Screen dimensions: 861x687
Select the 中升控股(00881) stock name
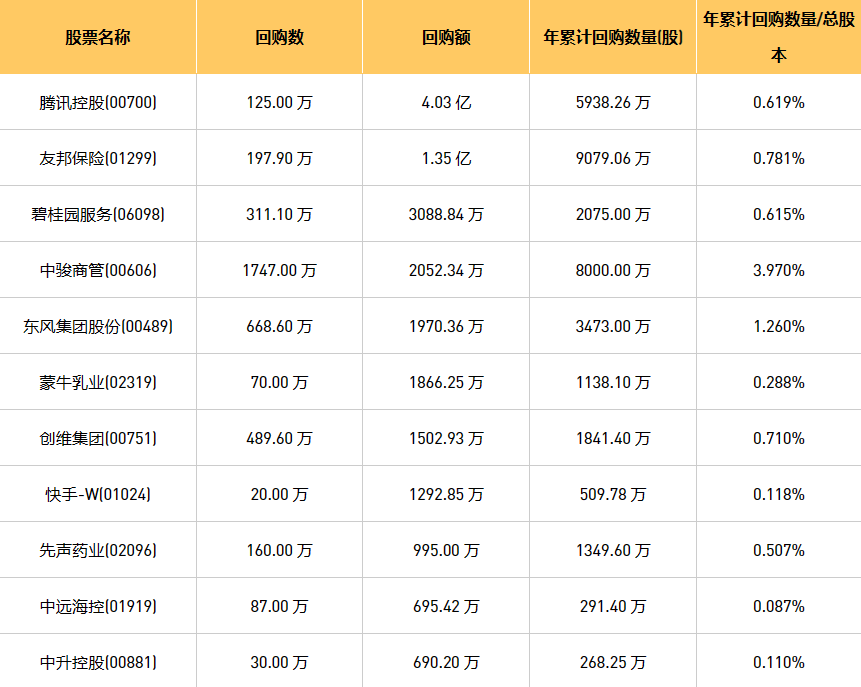click(98, 662)
